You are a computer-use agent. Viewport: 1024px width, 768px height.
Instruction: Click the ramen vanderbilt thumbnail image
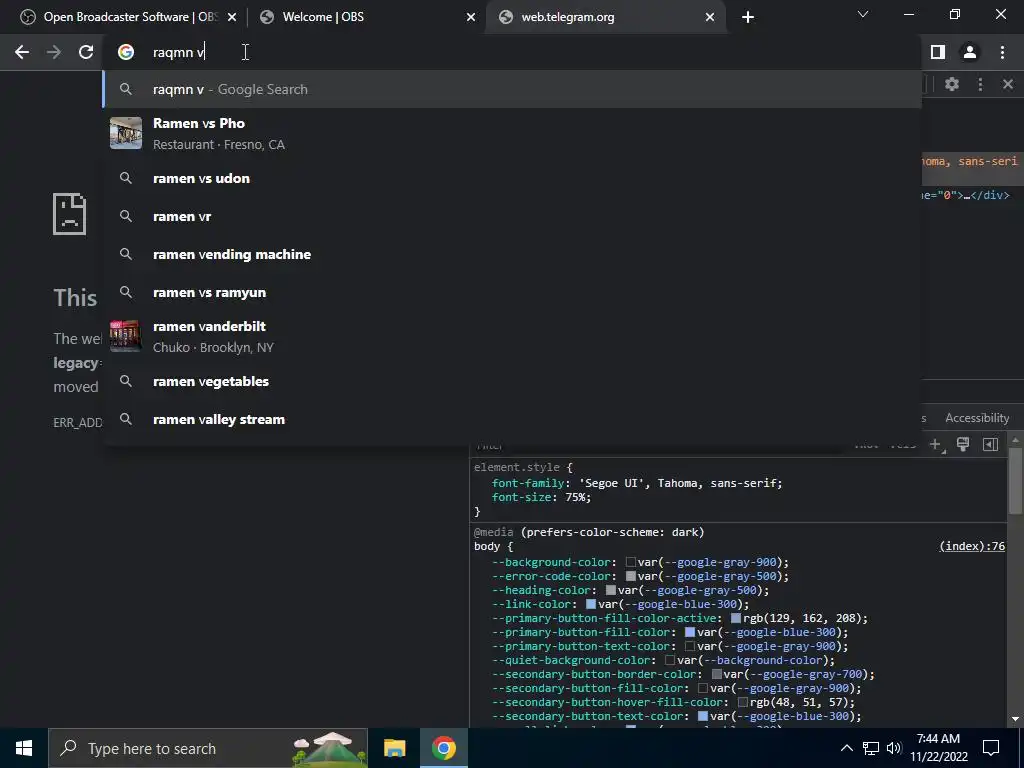point(126,336)
